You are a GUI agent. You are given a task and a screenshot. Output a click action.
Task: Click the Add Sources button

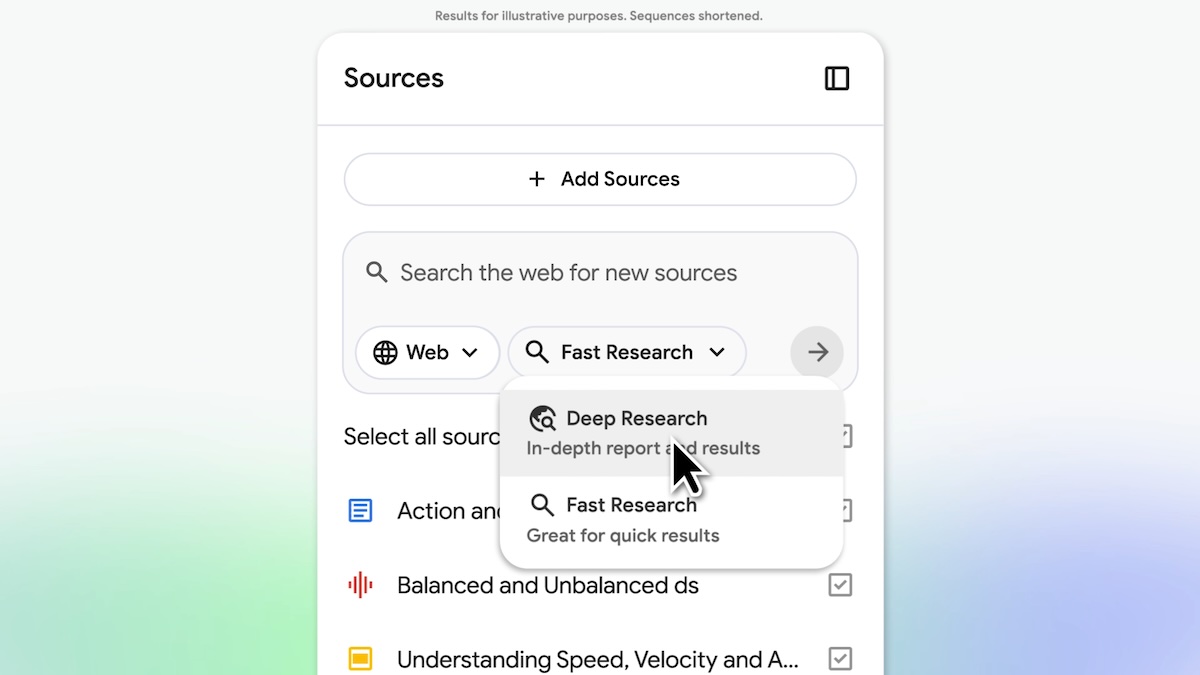click(x=600, y=179)
